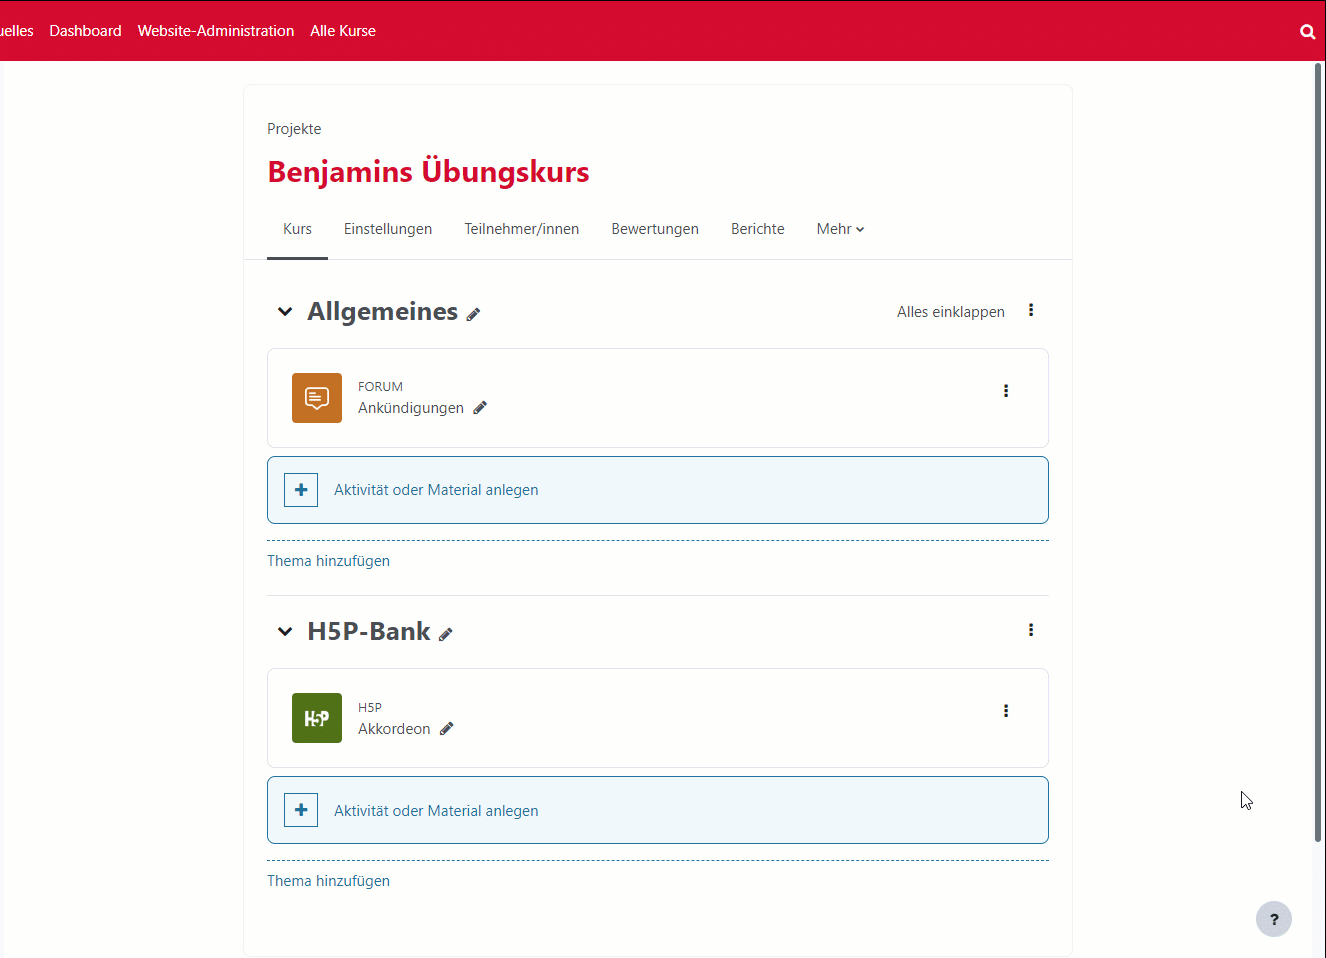Click the Alles einklappen link
Screen dimensions: 1326x958
(950, 312)
